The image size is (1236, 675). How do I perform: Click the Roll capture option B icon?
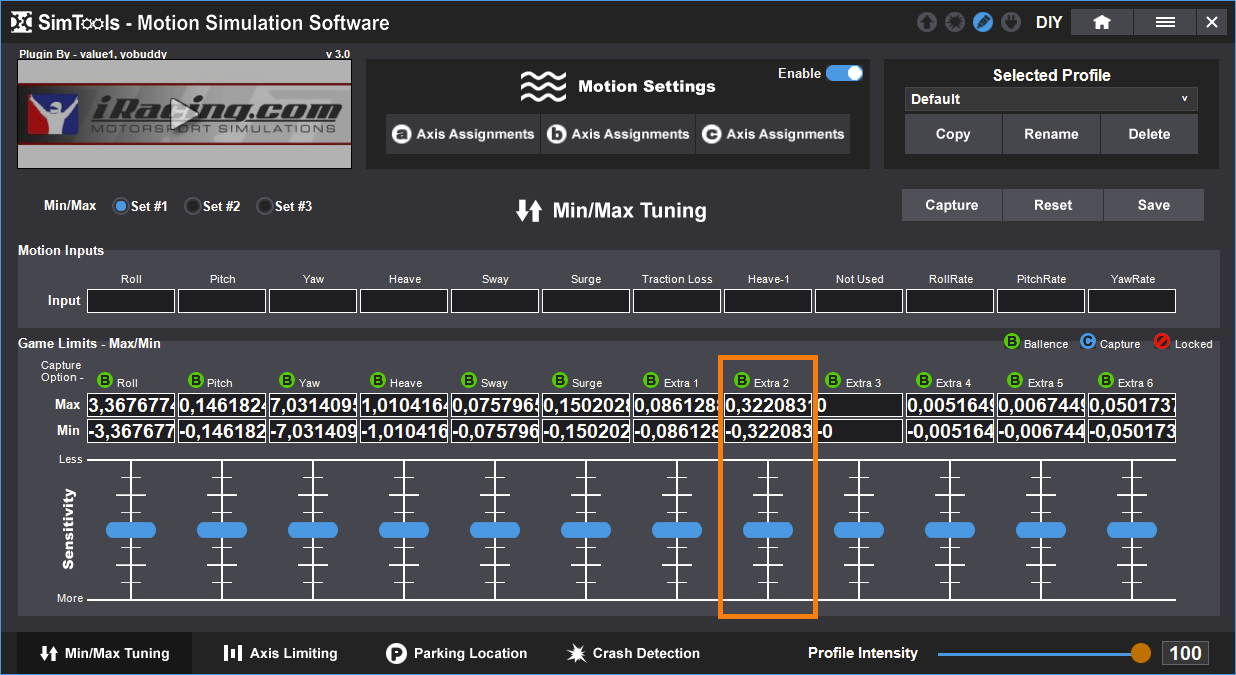pyautogui.click(x=105, y=381)
